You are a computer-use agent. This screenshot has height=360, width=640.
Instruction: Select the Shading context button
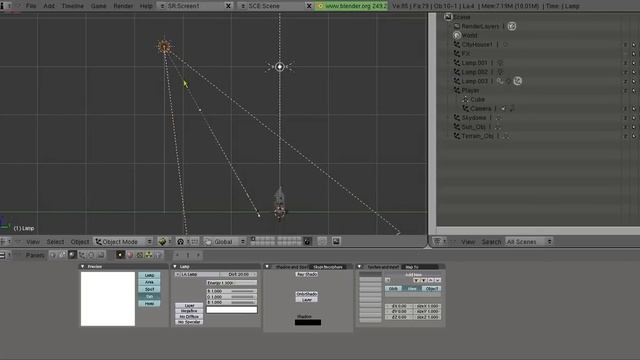tap(72, 255)
